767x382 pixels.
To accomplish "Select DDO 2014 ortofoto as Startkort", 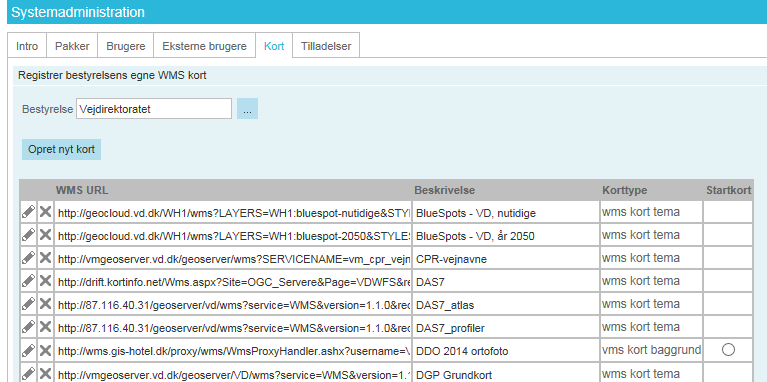I will [728, 349].
